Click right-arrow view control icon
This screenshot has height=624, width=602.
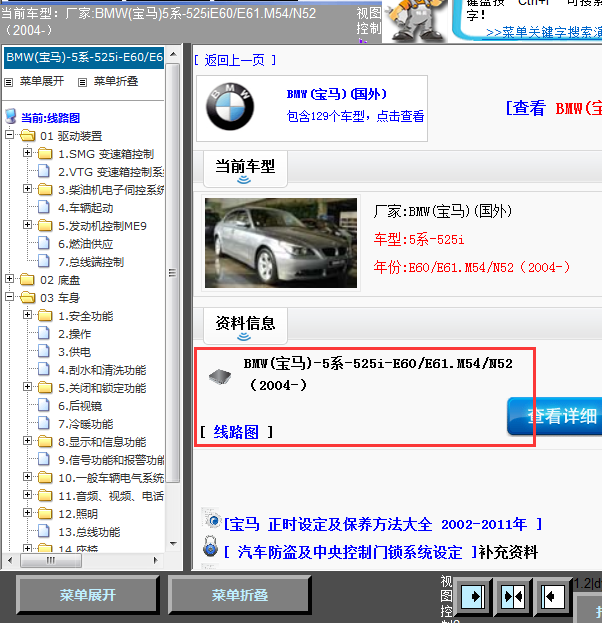click(x=473, y=596)
